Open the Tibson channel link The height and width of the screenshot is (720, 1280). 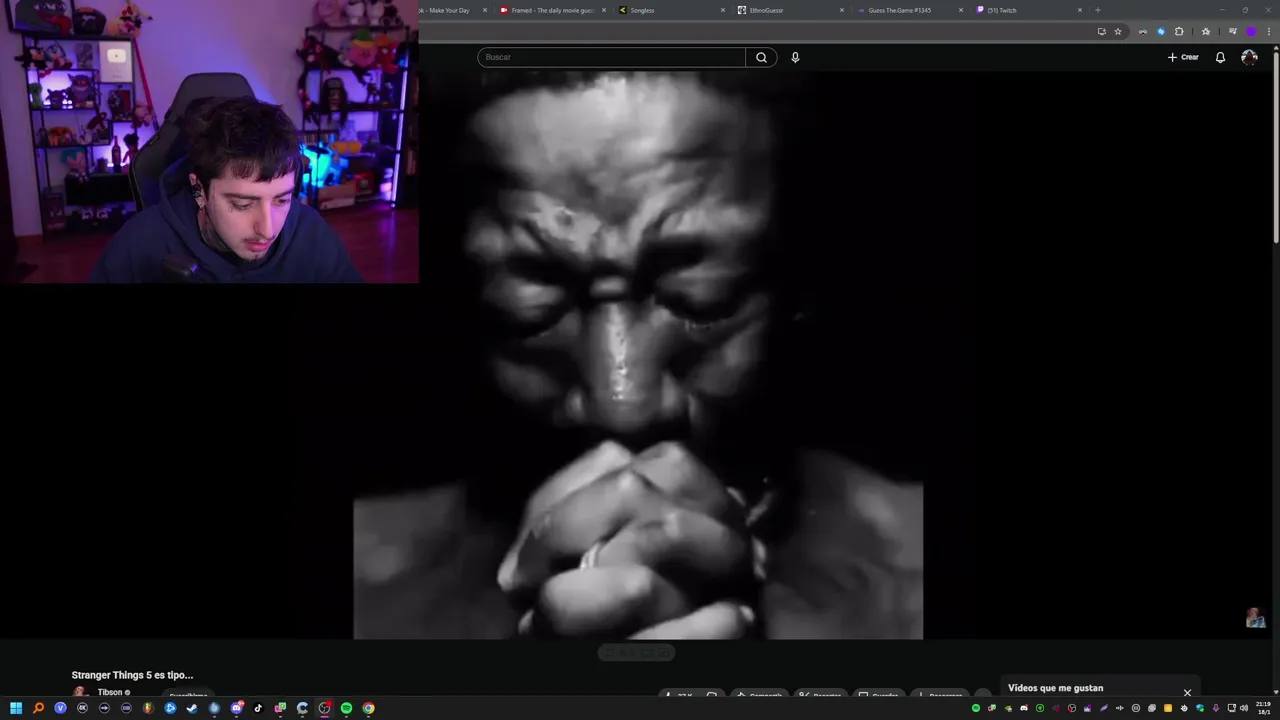tap(110, 692)
